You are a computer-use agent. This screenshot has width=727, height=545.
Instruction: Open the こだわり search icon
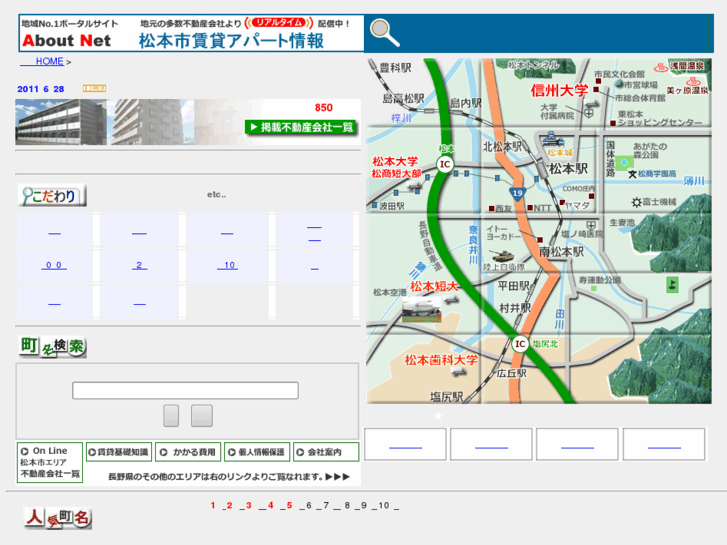tap(52, 195)
